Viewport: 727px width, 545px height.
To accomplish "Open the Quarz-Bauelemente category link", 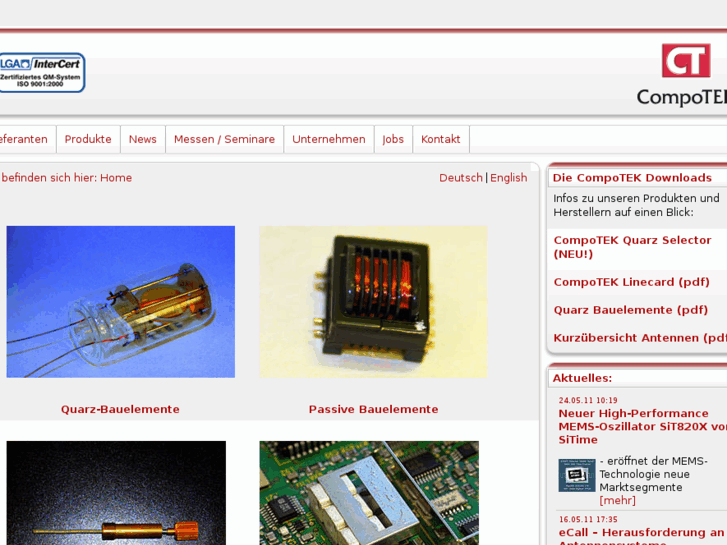I will (120, 409).
